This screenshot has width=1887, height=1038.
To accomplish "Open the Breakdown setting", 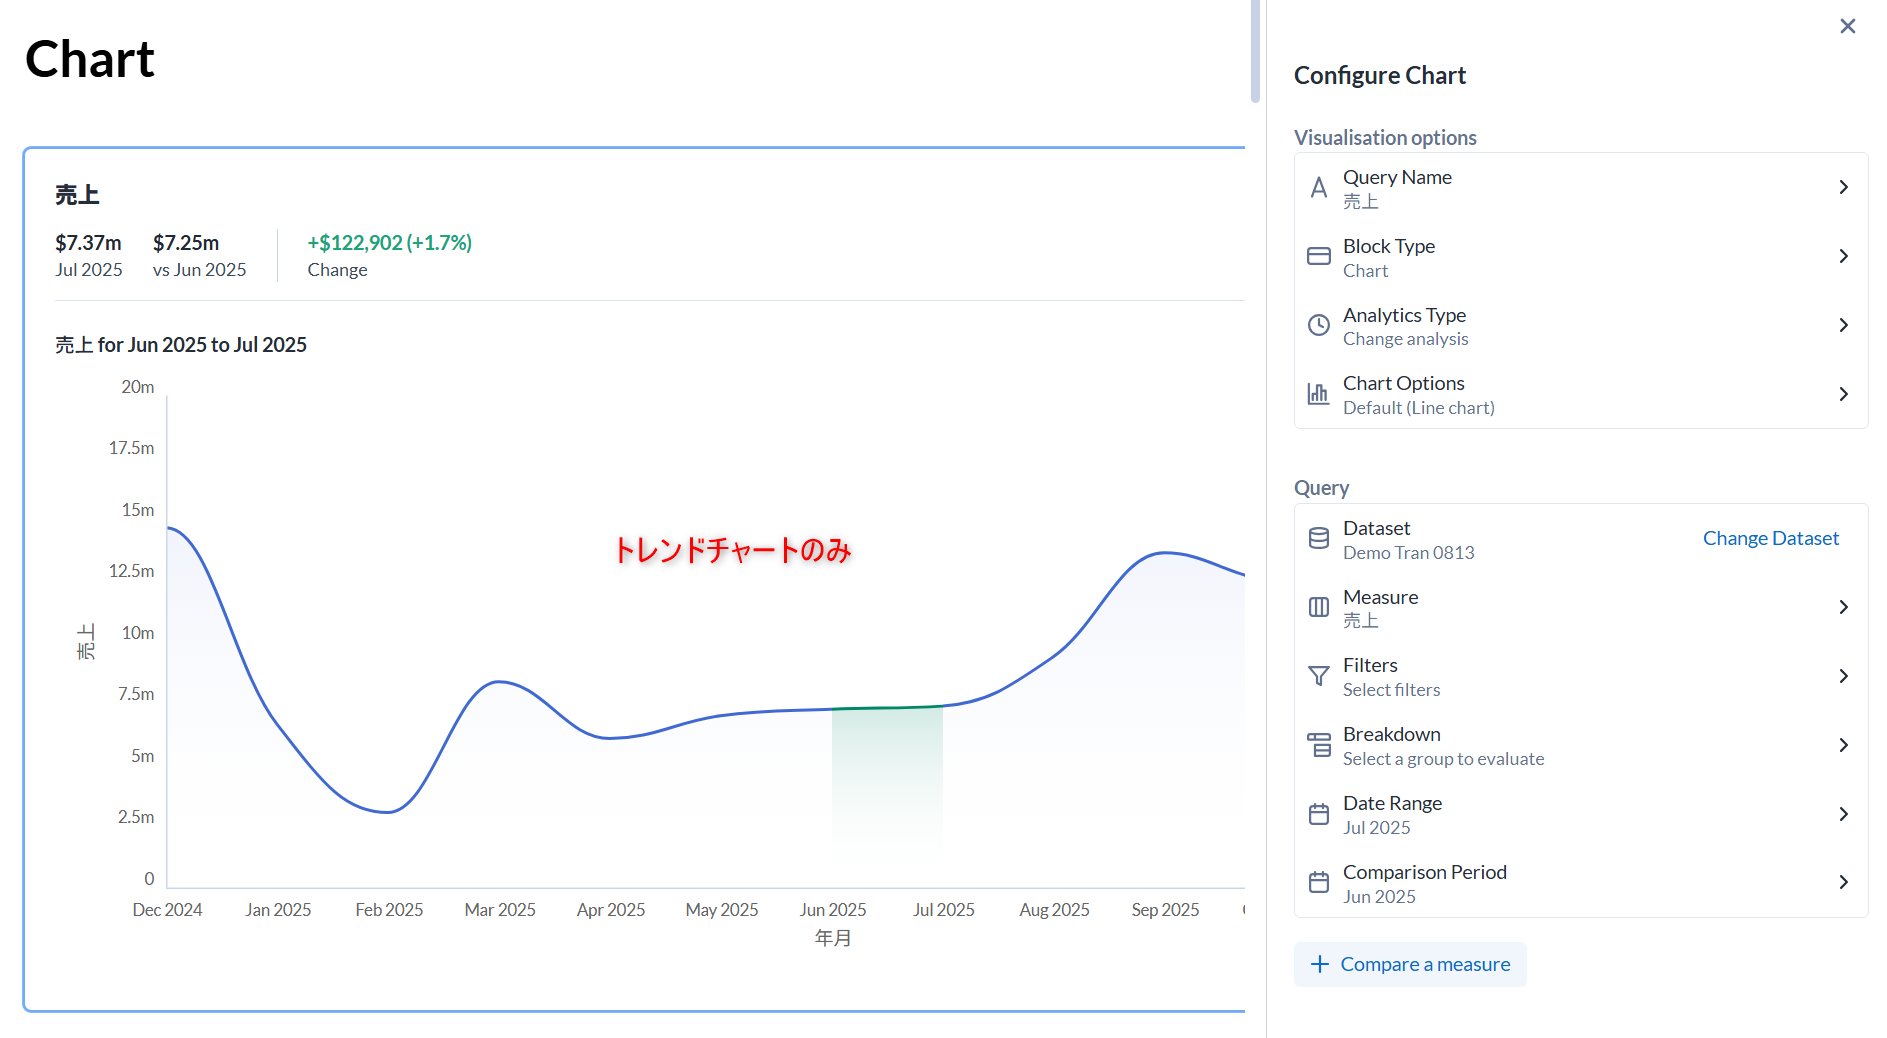I will pos(1581,746).
